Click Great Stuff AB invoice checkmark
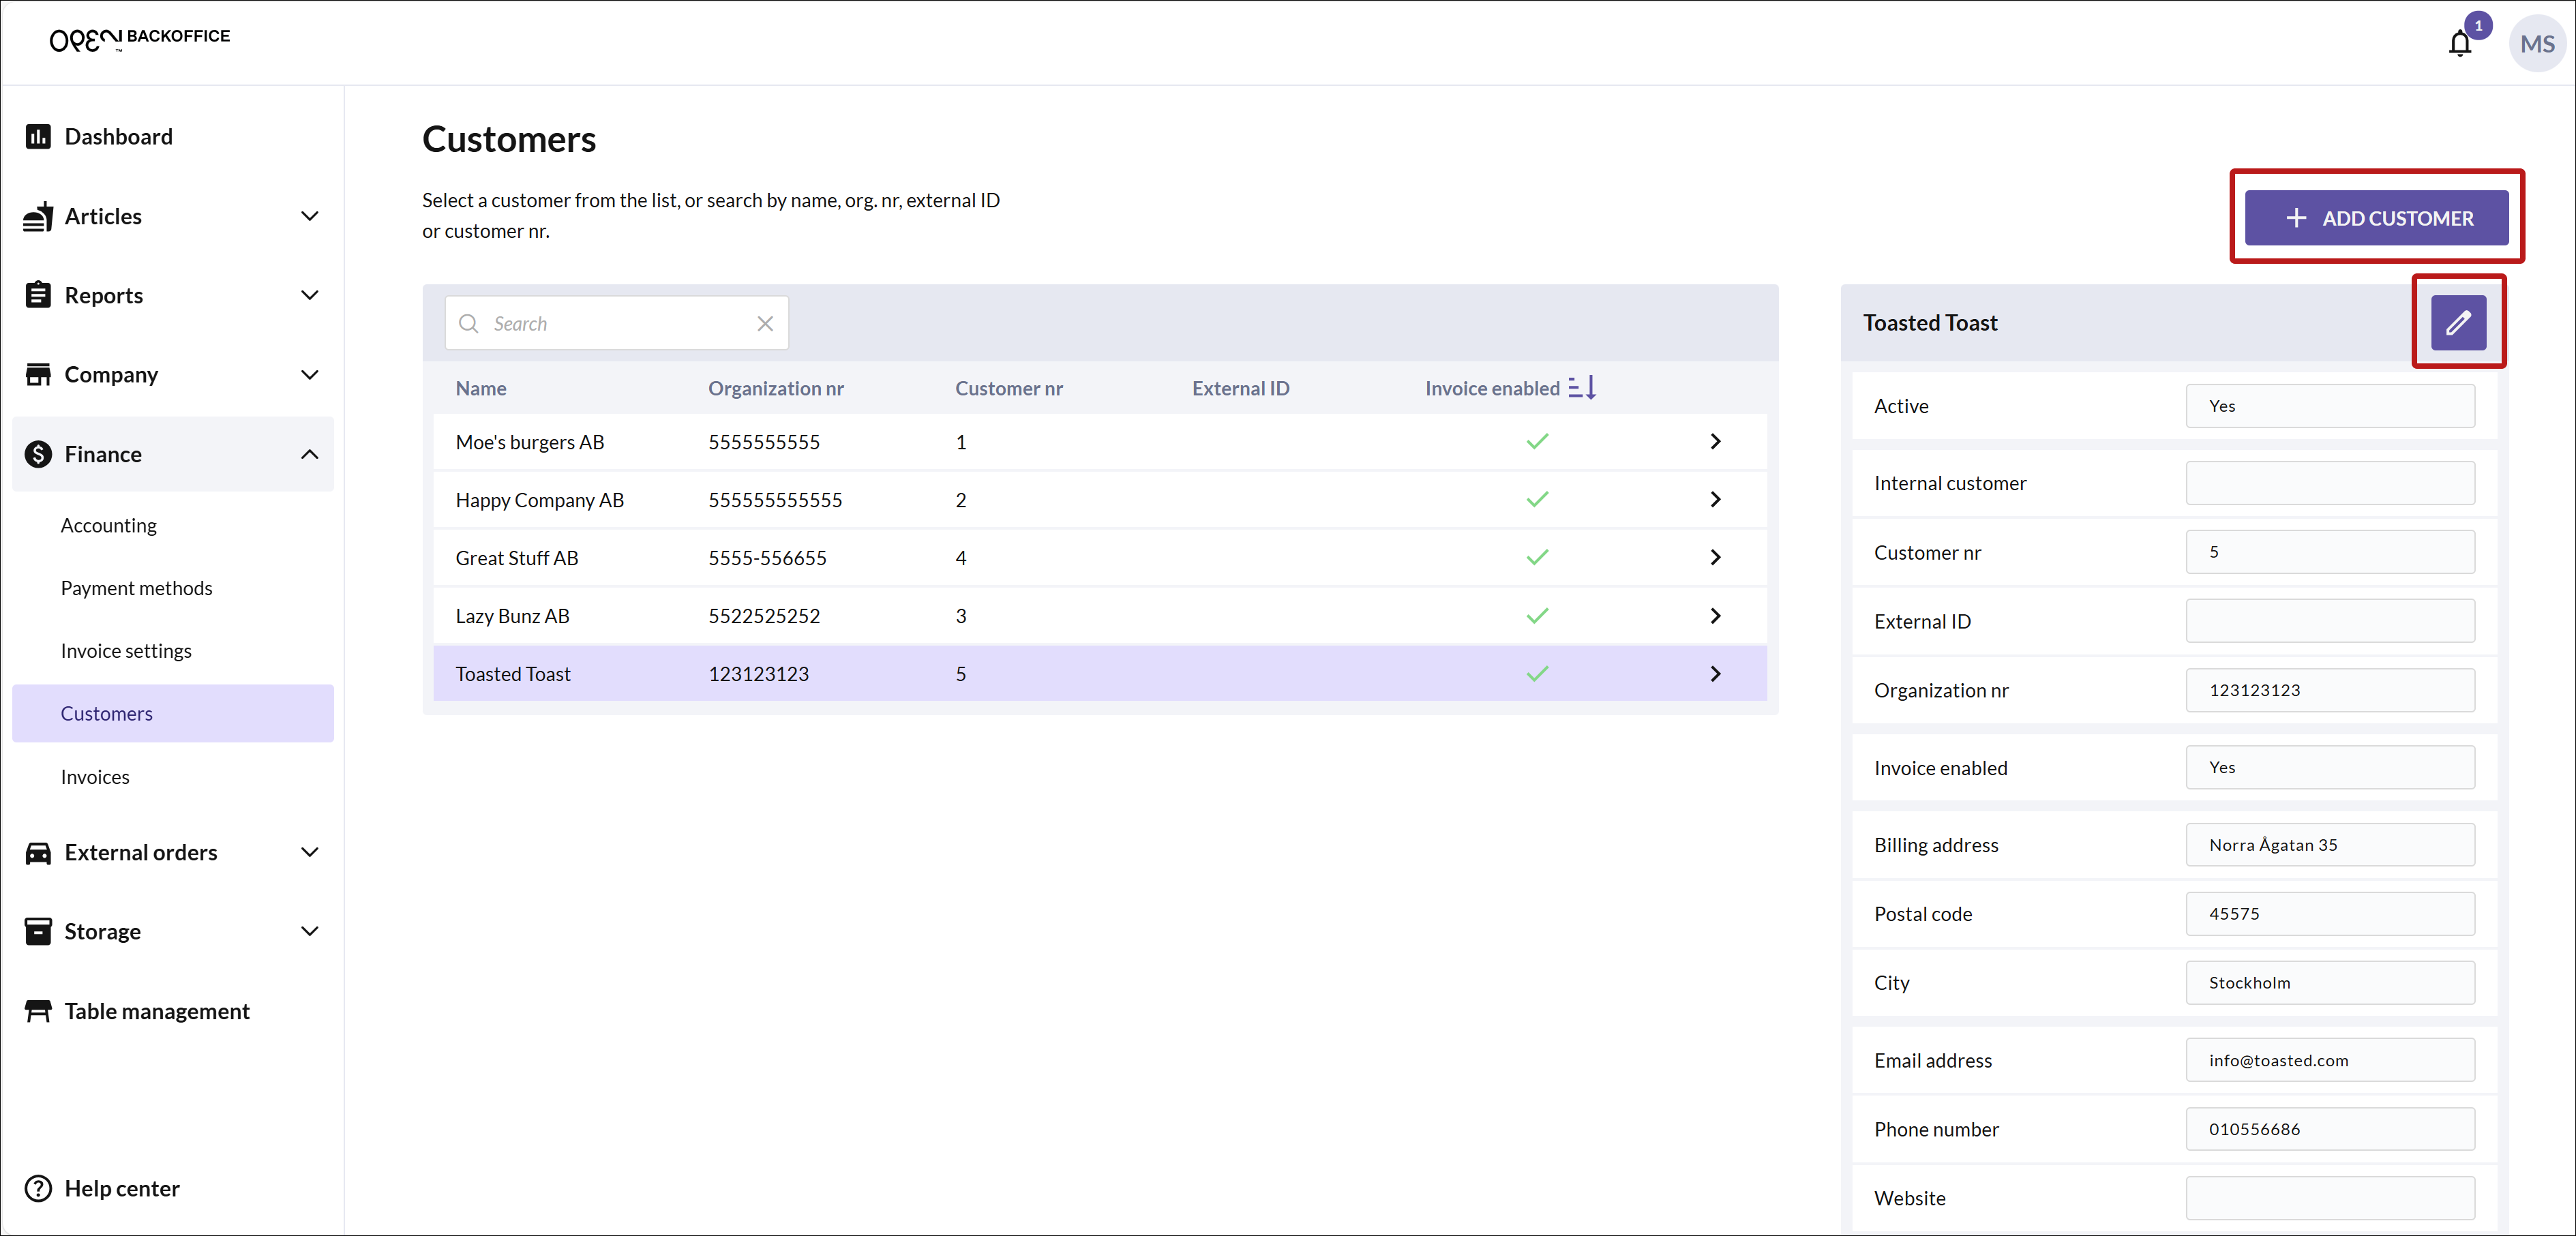The image size is (2576, 1236). (x=1537, y=557)
